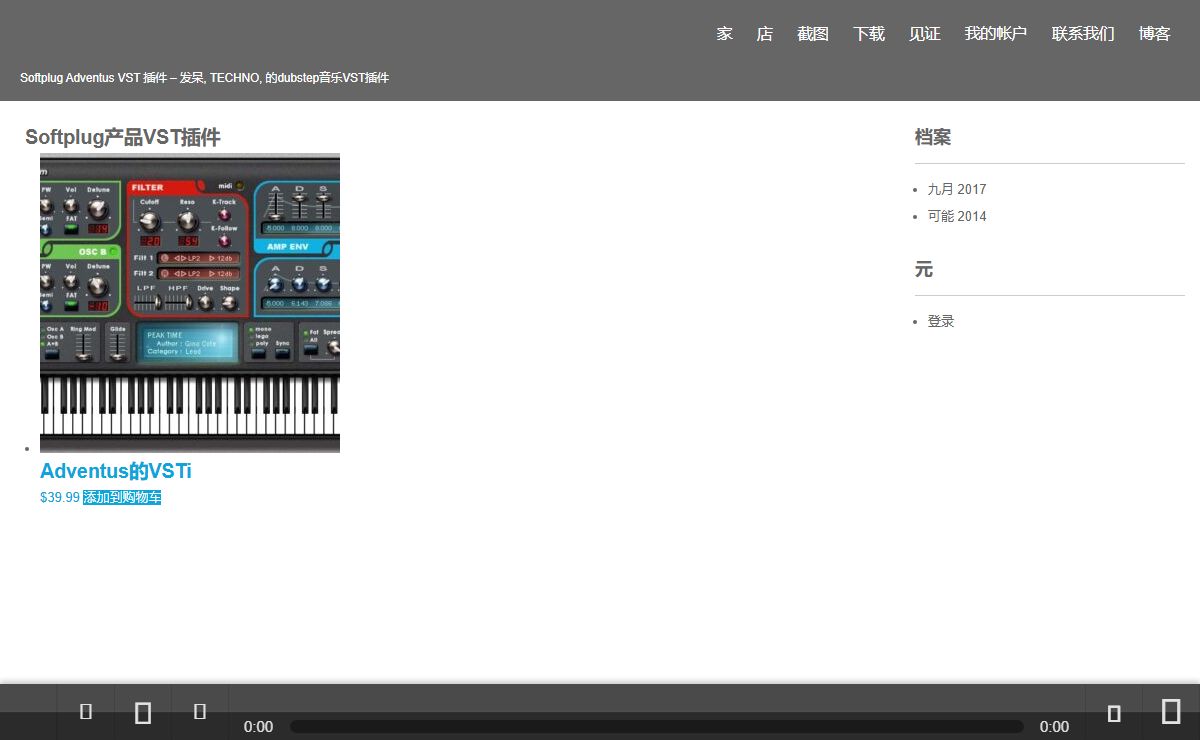Go to the 截图 screenshots page

813,34
